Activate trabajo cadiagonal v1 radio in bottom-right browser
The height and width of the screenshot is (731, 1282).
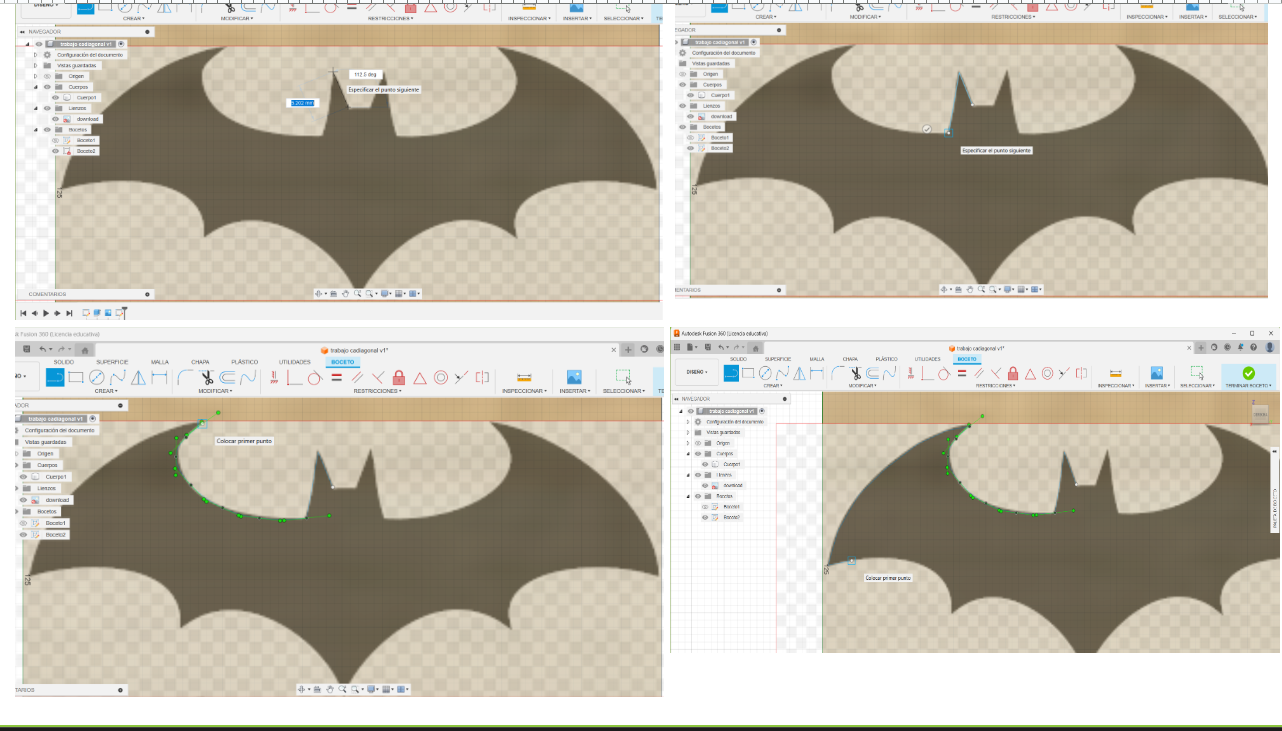(x=762, y=411)
